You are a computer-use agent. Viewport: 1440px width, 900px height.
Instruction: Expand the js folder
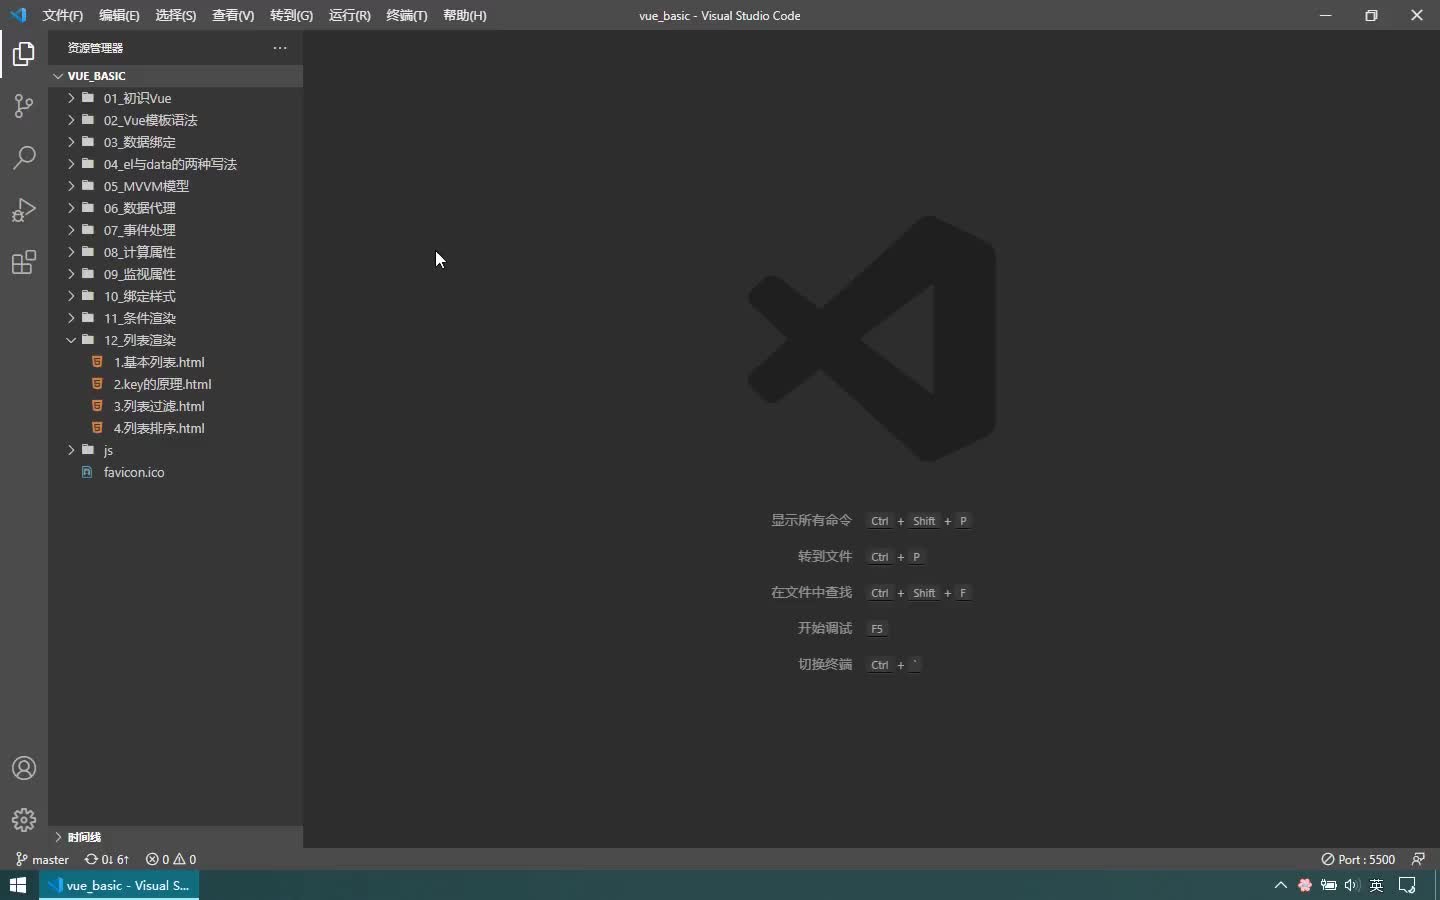pyautogui.click(x=175, y=450)
